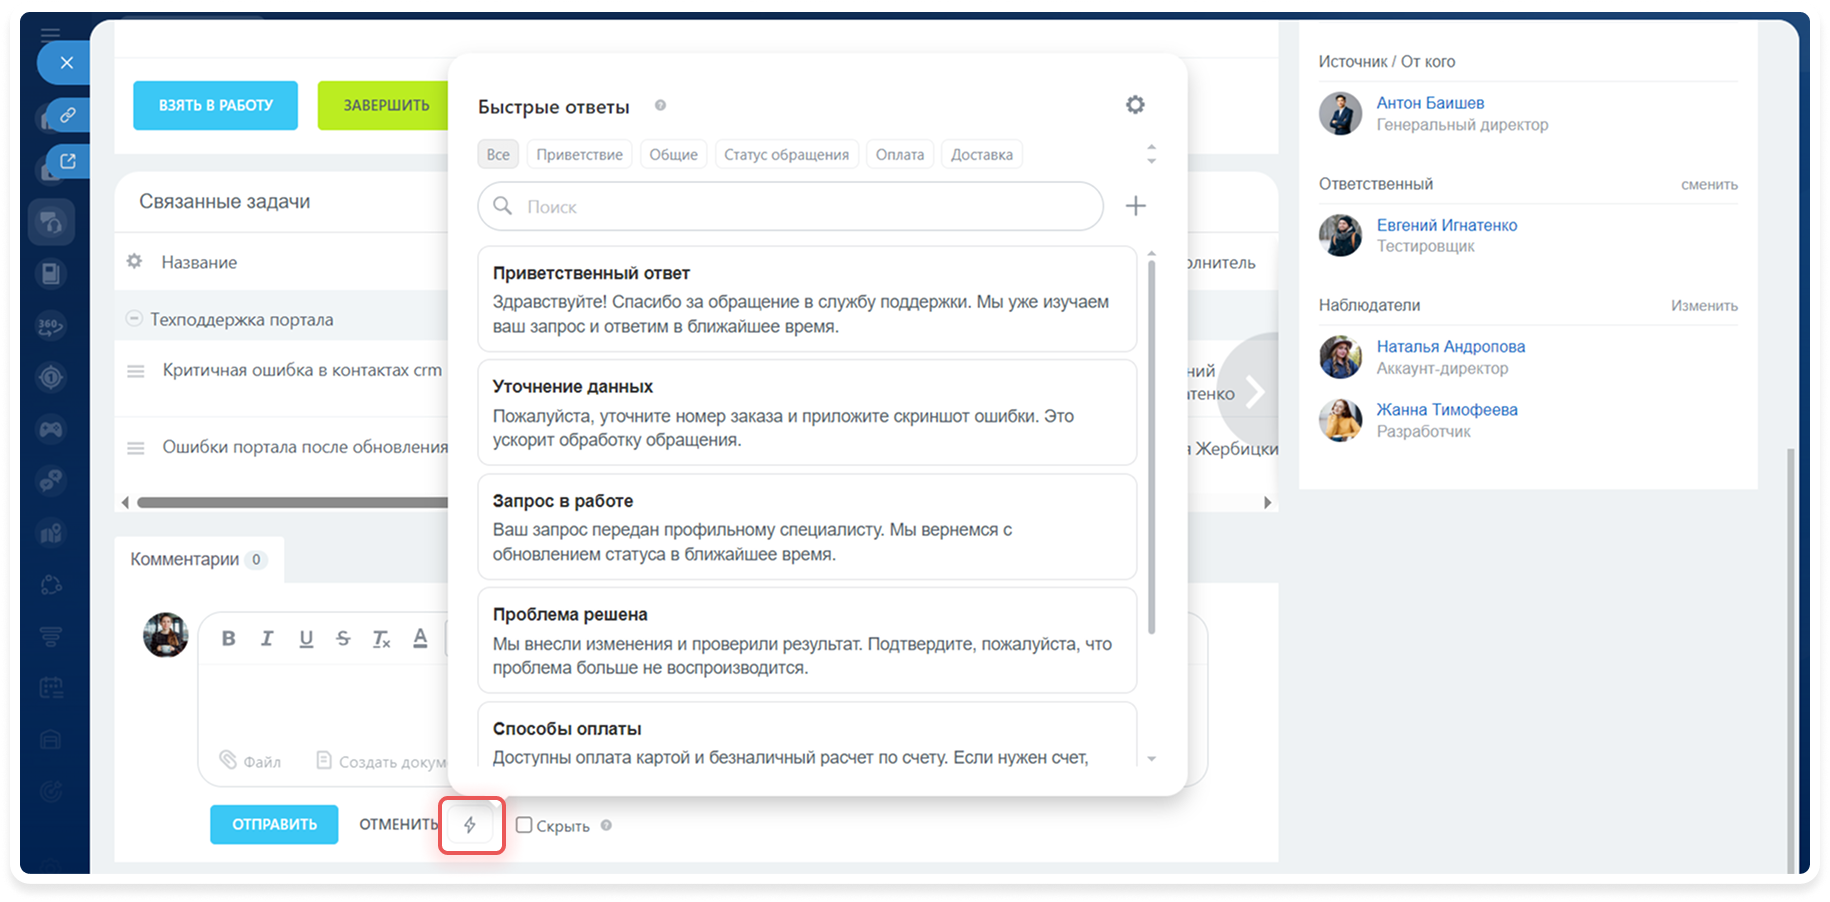The width and height of the screenshot is (1830, 902).
Task: Open Евгений Игнатенко profile link
Action: click(x=1446, y=225)
